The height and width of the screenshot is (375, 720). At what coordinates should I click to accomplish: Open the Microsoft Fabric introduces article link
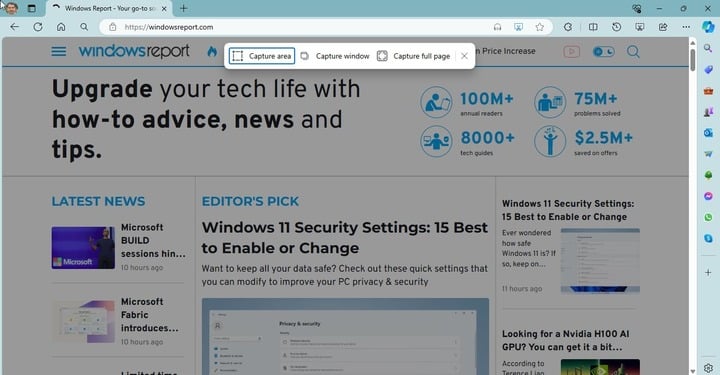(150, 315)
